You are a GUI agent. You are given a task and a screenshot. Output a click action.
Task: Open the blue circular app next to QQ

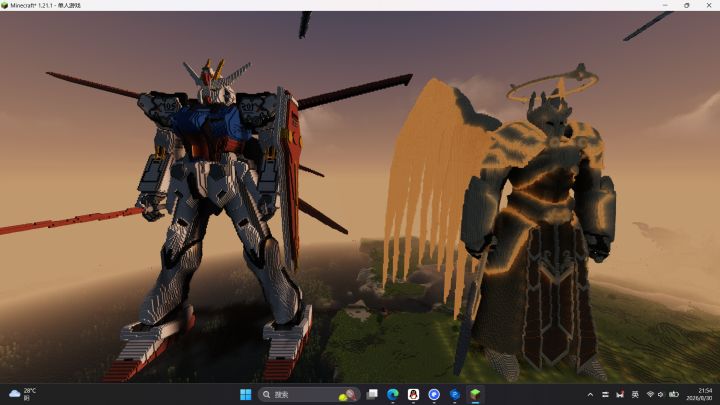pyautogui.click(x=434, y=394)
